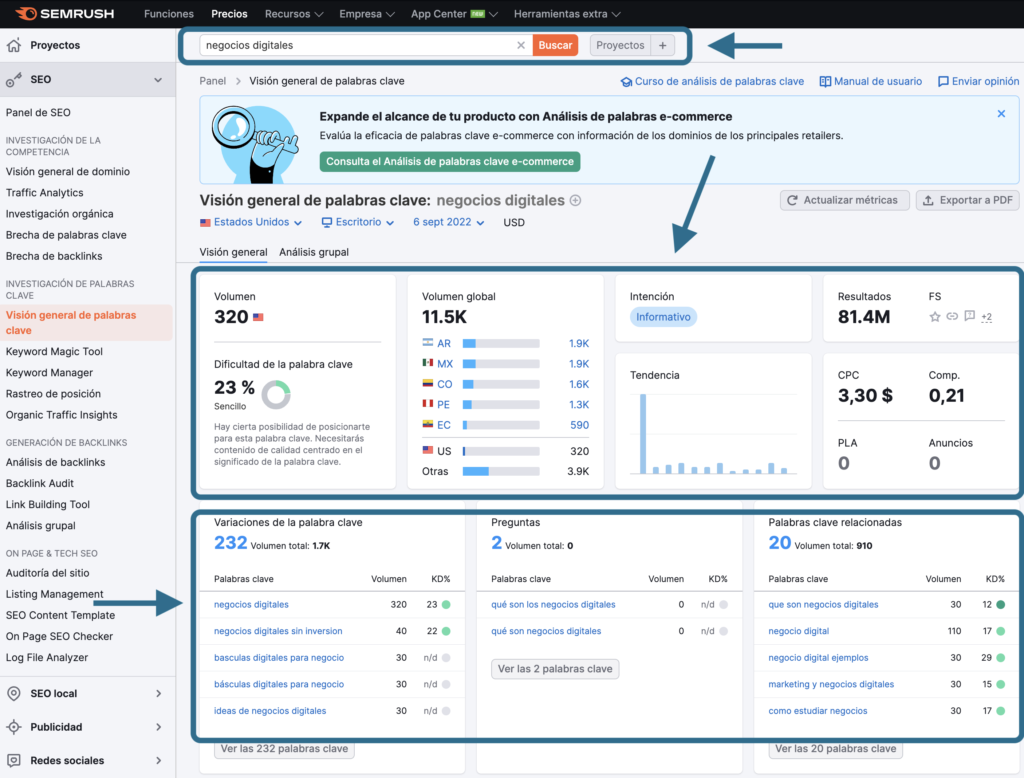This screenshot has height=778, width=1024.
Task: Clear the search field using the X icon
Action: 520,45
